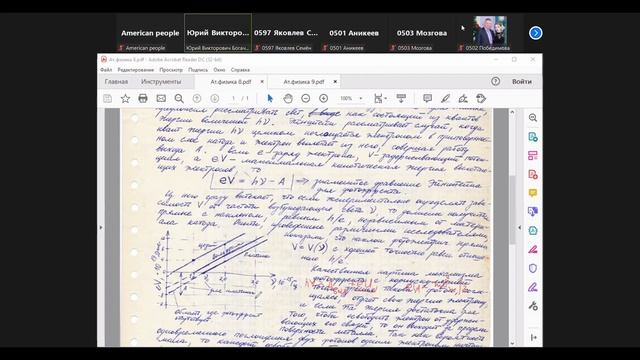
Task: Click the Войти sign-in button
Action: tap(522, 82)
